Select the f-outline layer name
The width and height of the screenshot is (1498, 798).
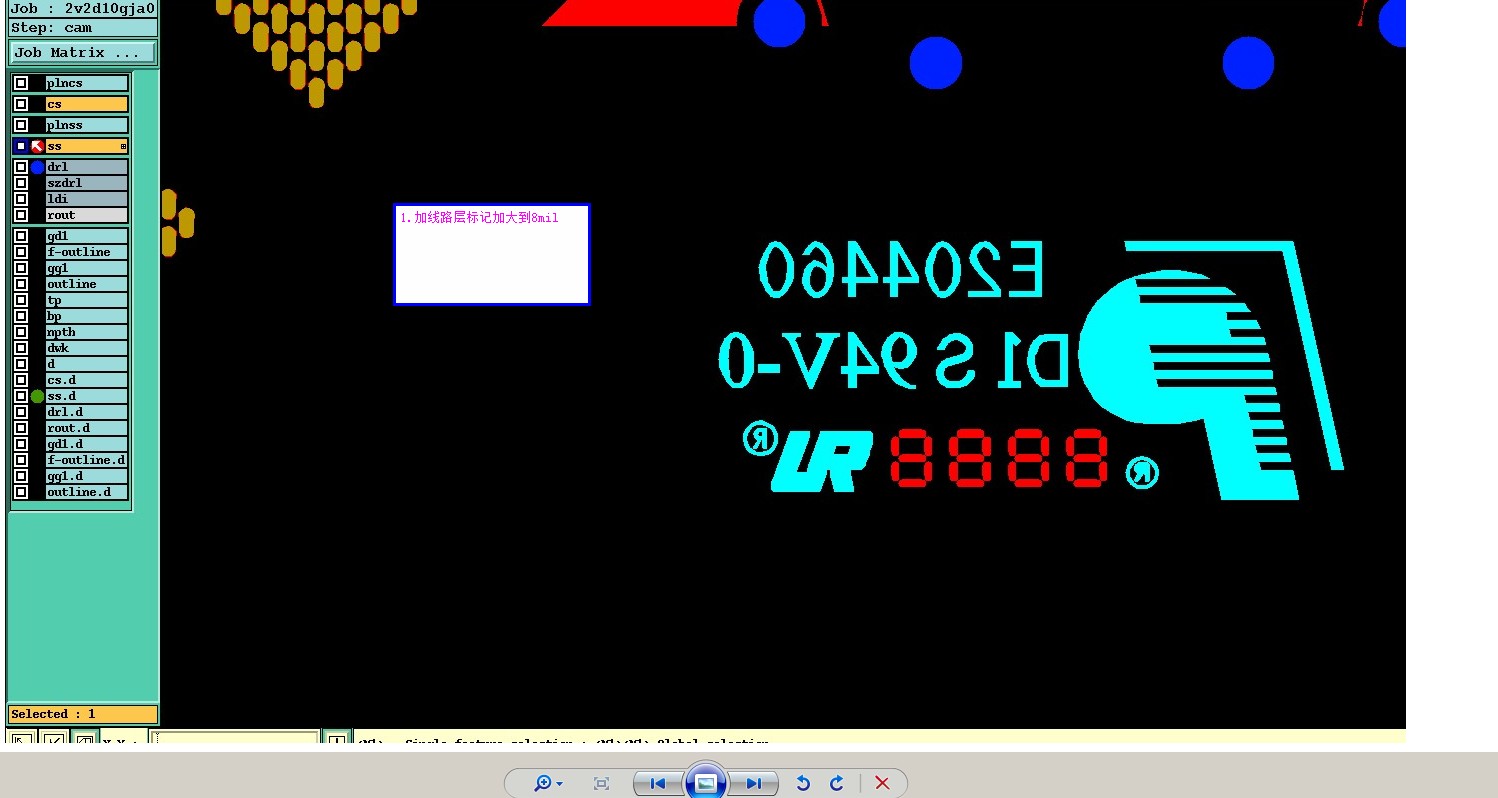87,252
